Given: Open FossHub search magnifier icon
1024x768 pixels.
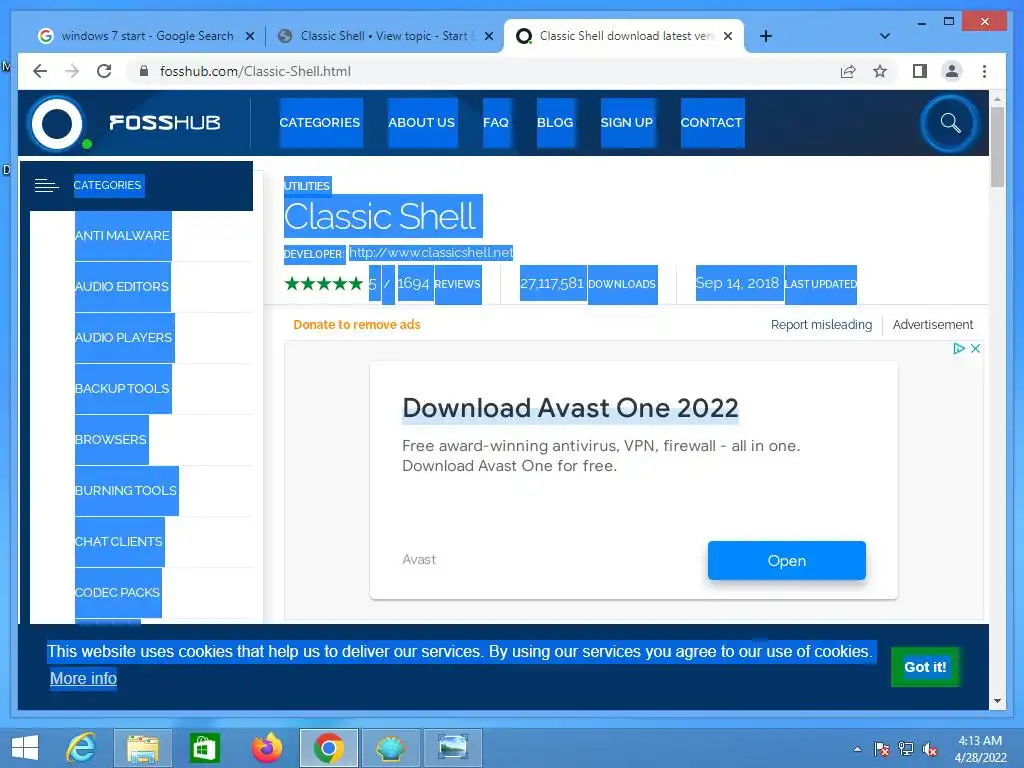Looking at the screenshot, I should click(950, 123).
